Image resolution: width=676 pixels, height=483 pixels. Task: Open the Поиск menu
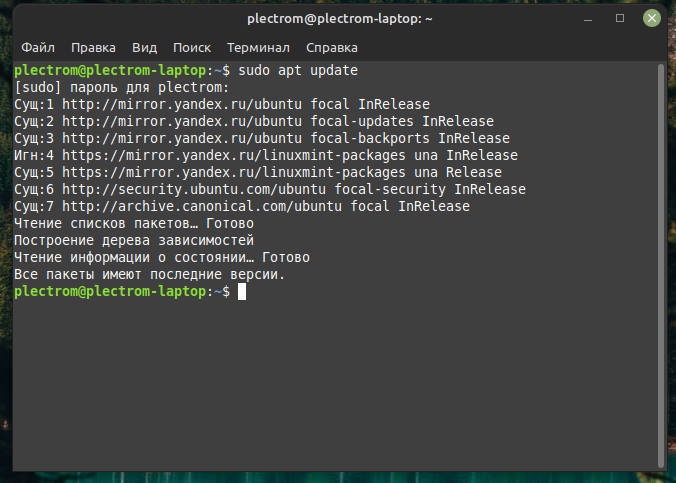(x=192, y=47)
